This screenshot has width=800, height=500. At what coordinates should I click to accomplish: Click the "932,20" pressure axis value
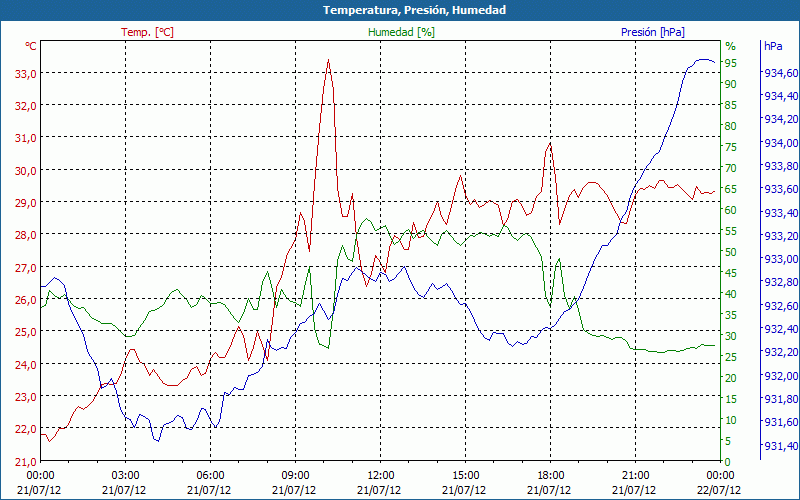point(781,353)
